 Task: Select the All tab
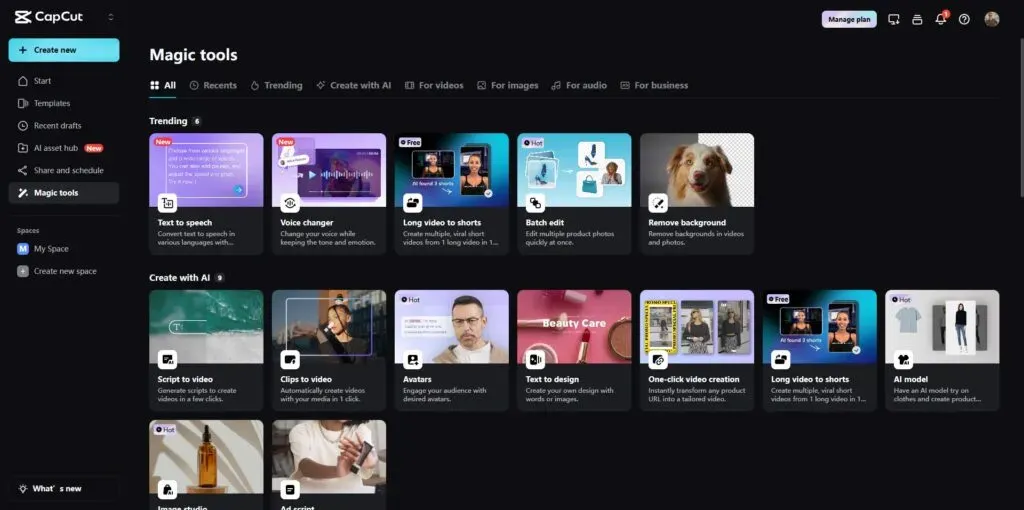163,86
